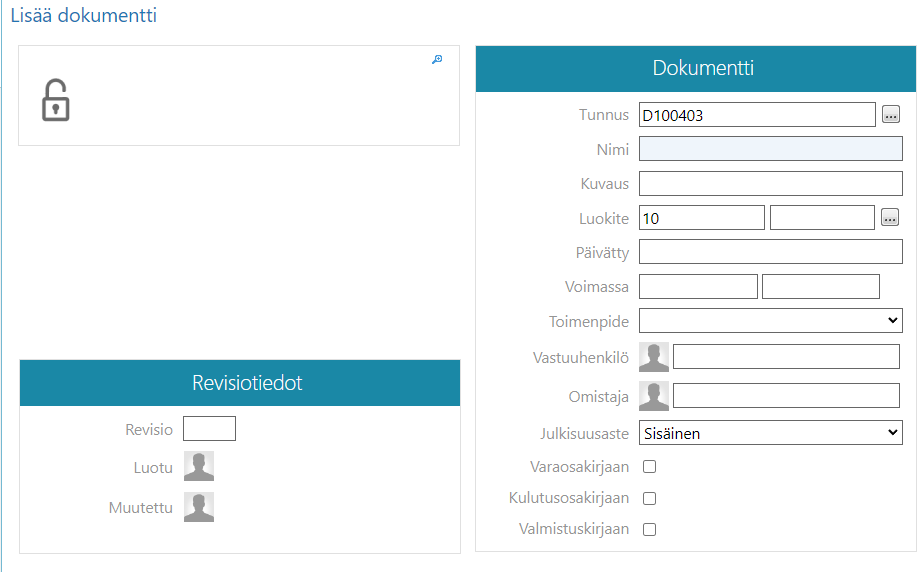924x572 pixels.
Task: Click the Luotu user avatar icon
Action: pos(199,467)
